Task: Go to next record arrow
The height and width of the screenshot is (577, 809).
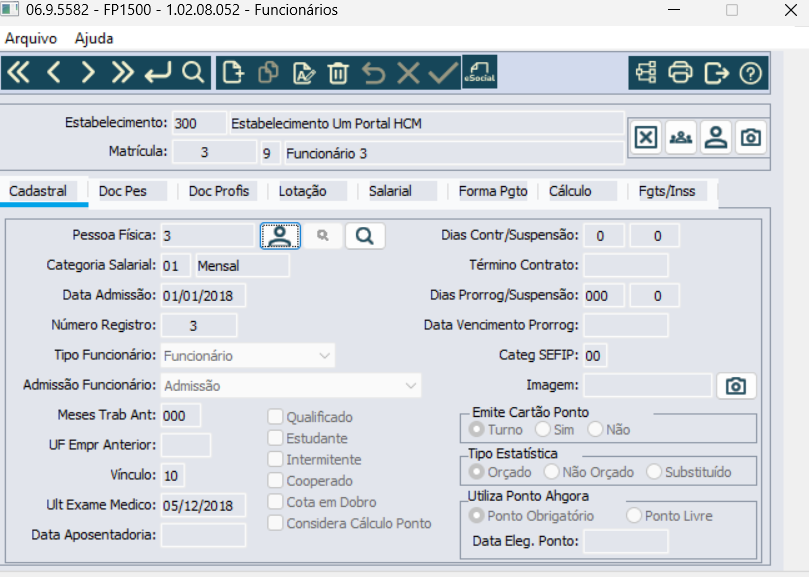Action: pyautogui.click(x=88, y=72)
